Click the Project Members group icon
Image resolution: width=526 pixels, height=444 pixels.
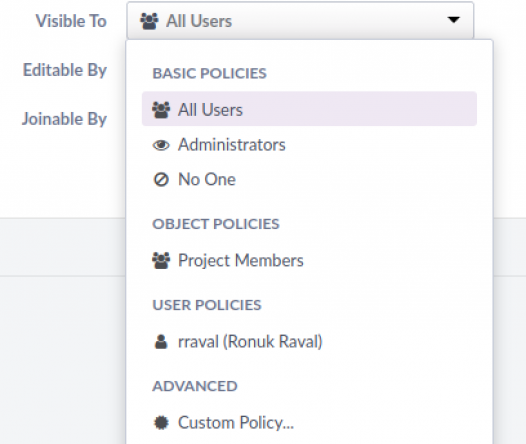click(x=161, y=261)
